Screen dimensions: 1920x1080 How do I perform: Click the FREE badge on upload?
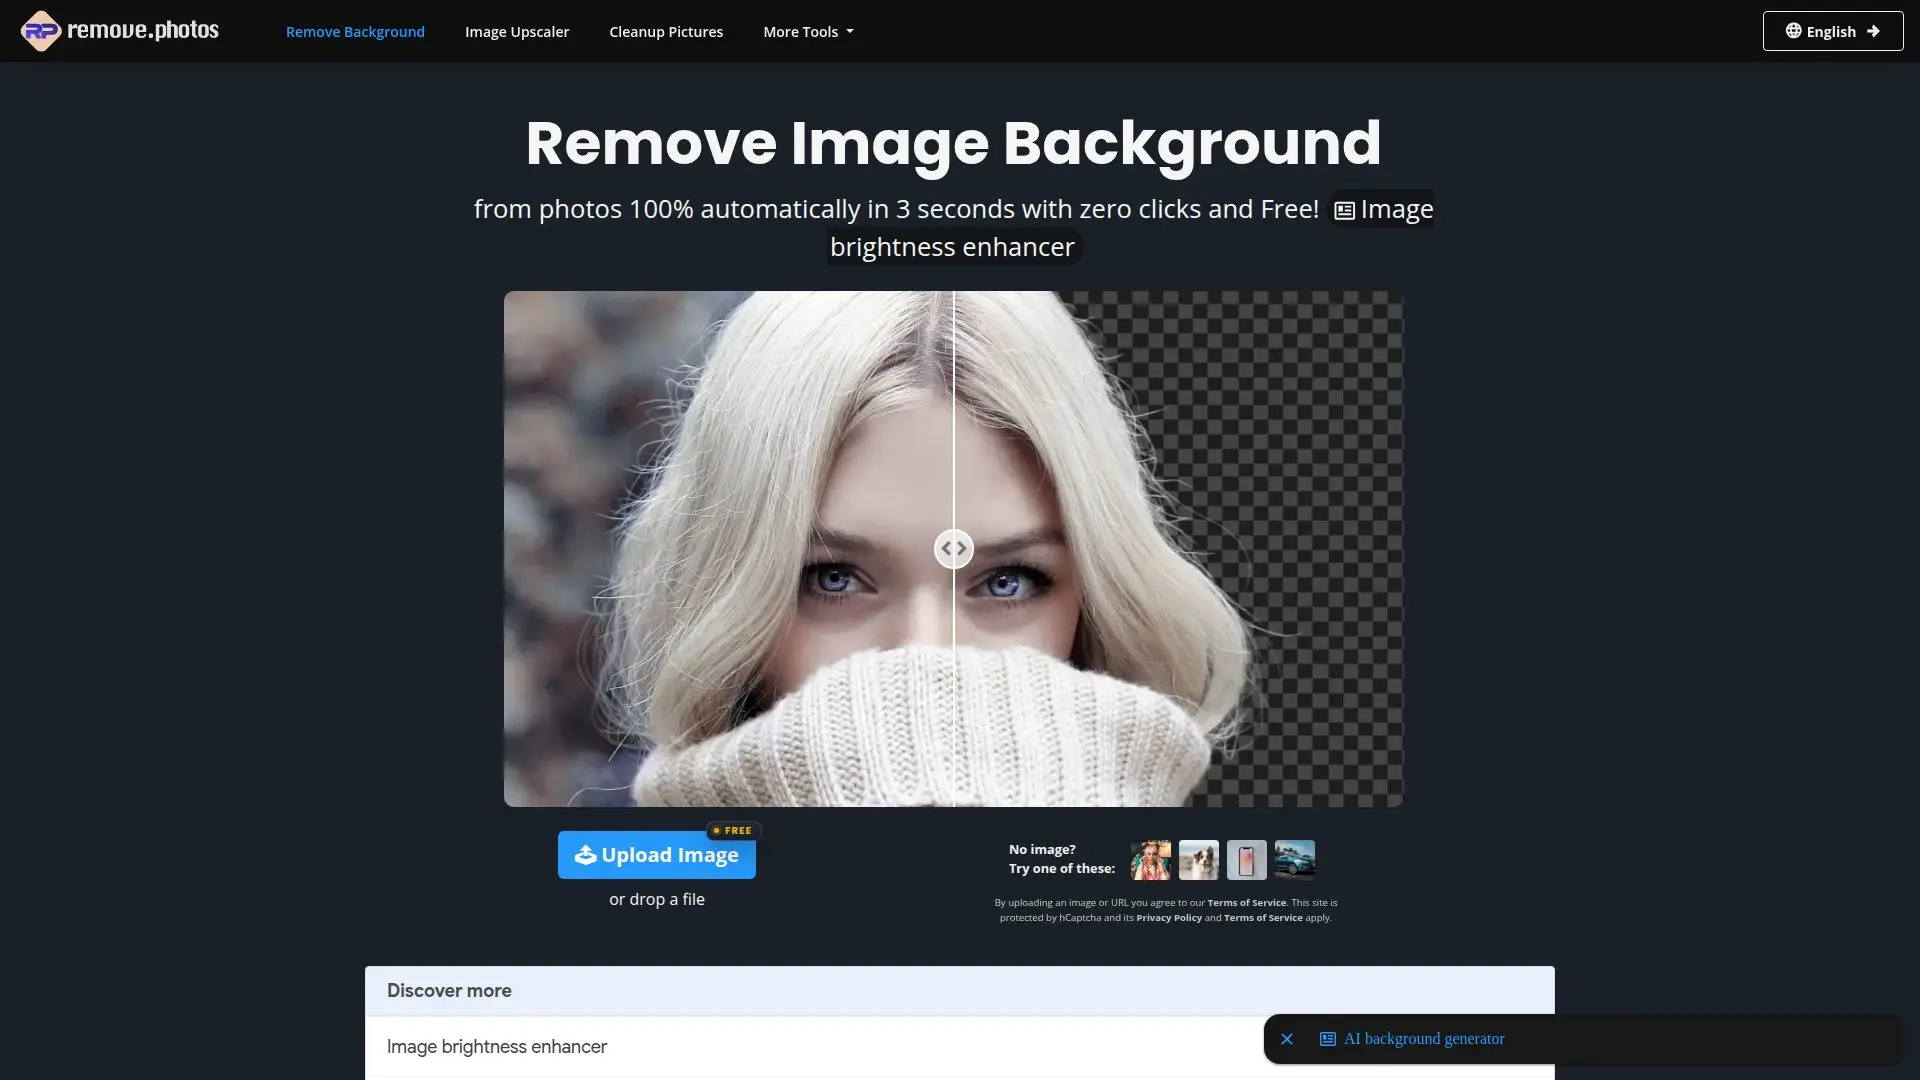[733, 831]
